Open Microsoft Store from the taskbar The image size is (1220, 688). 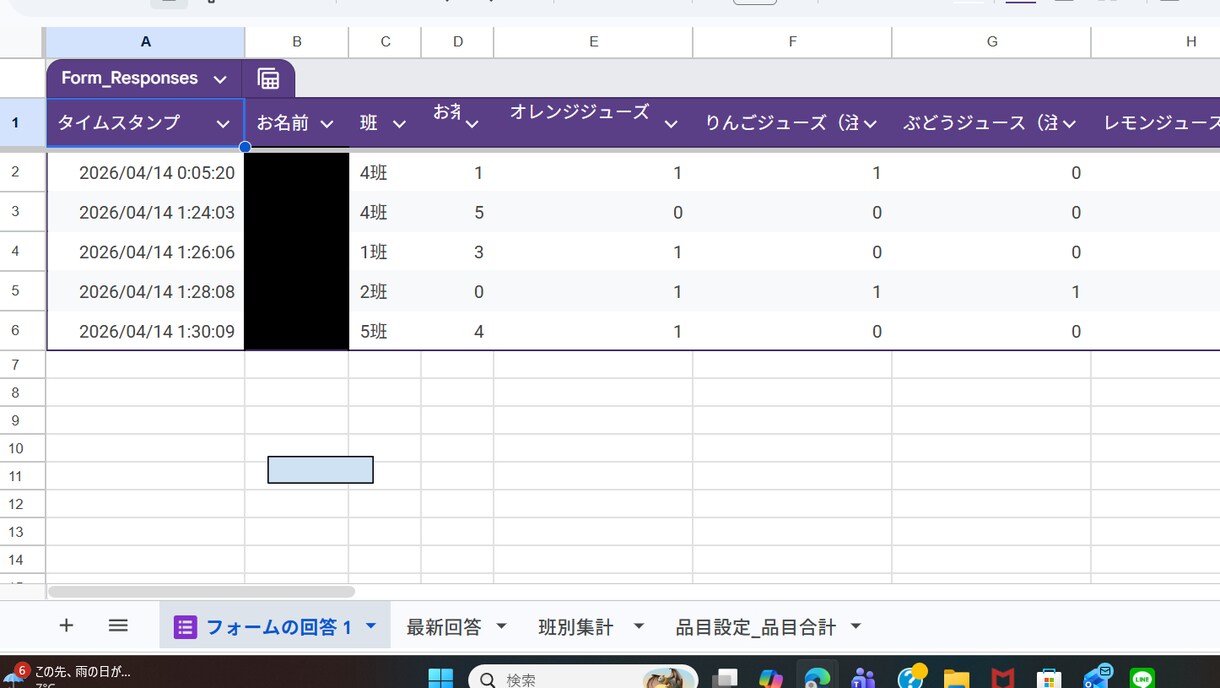pos(1048,679)
